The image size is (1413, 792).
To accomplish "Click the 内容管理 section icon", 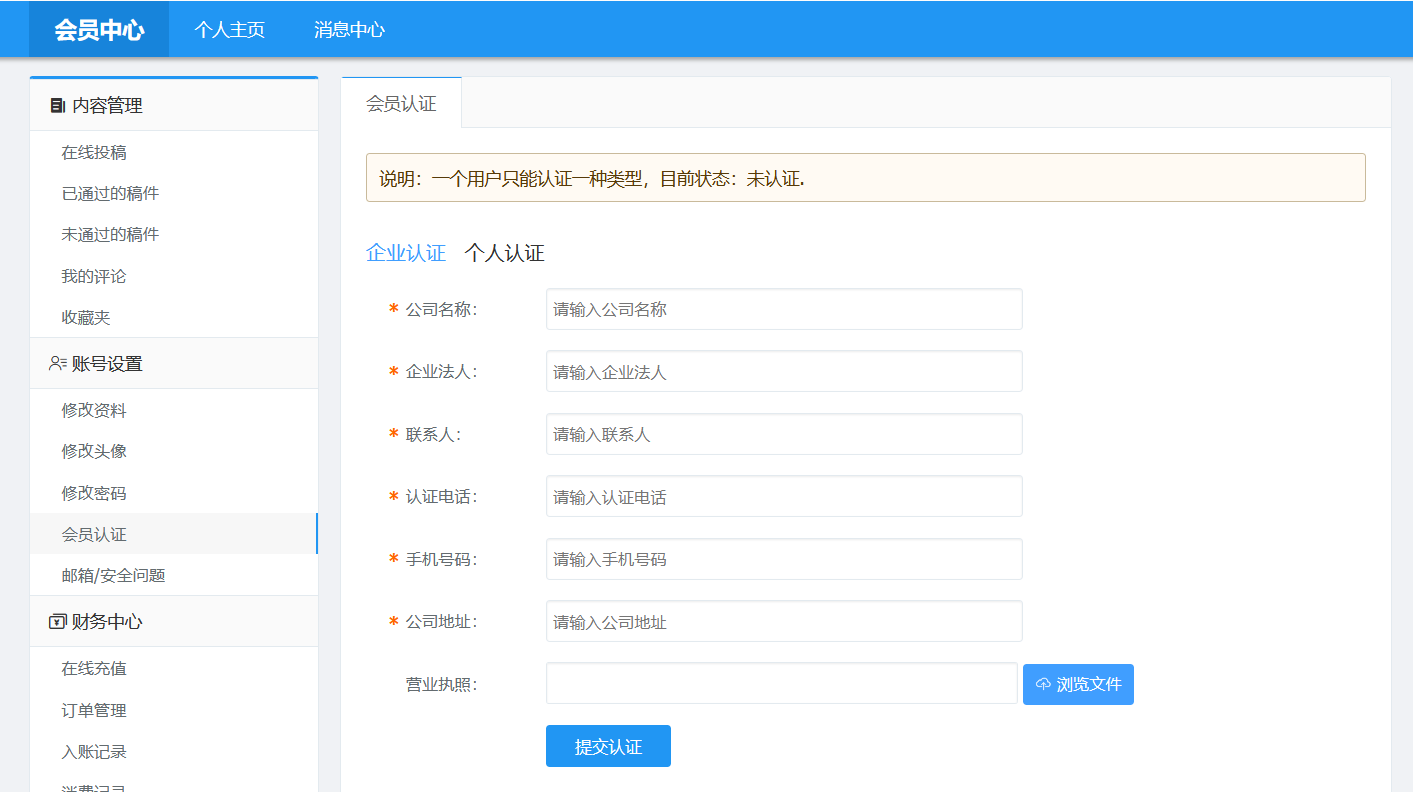I will 57,105.
